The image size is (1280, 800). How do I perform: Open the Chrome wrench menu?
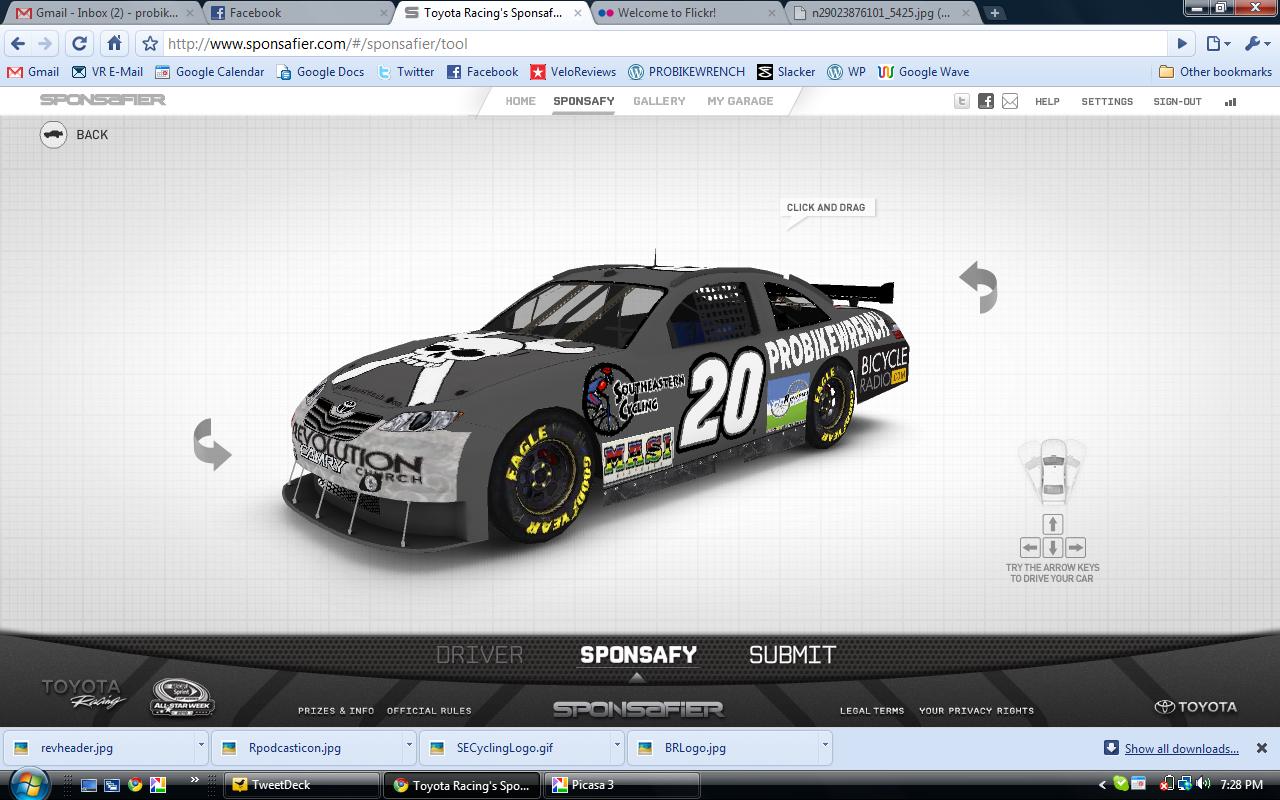coord(1256,44)
